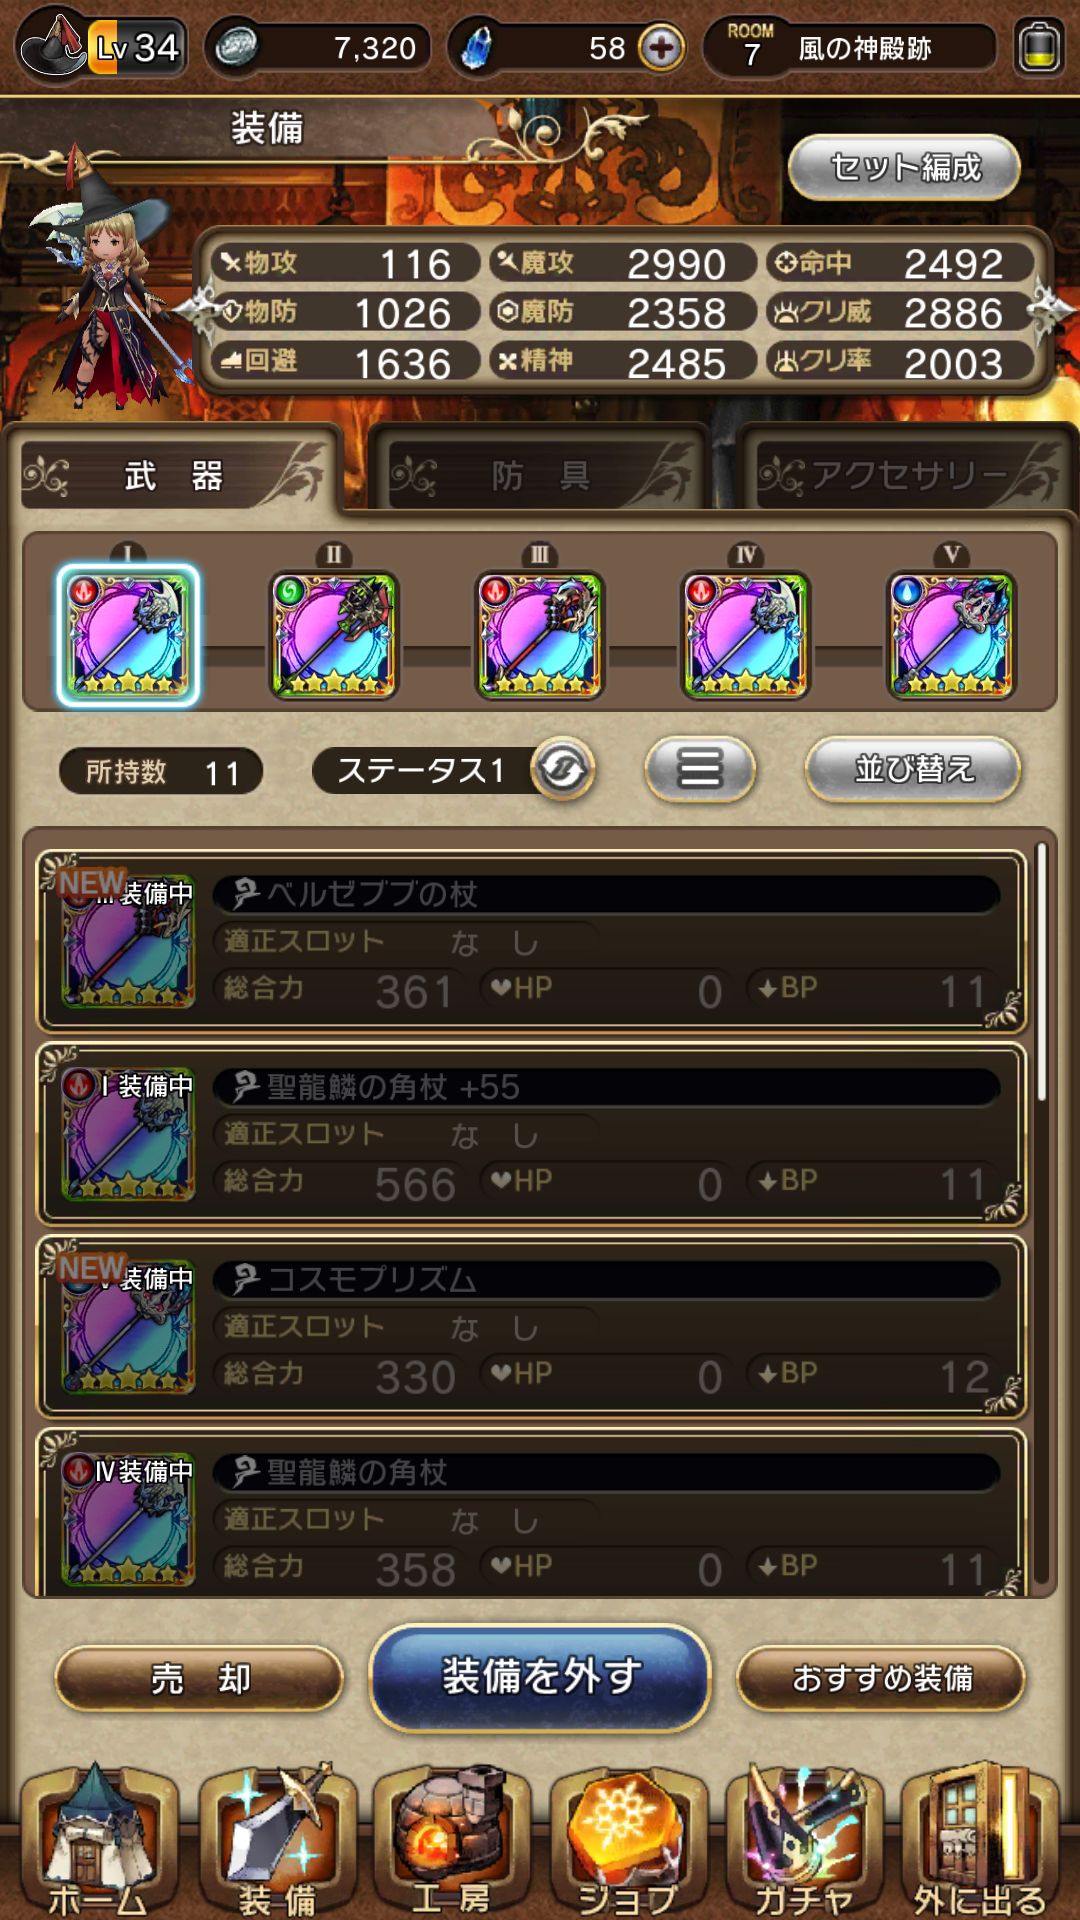Click the 装備を外す button
This screenshot has width=1080, height=1920.
click(x=540, y=1677)
